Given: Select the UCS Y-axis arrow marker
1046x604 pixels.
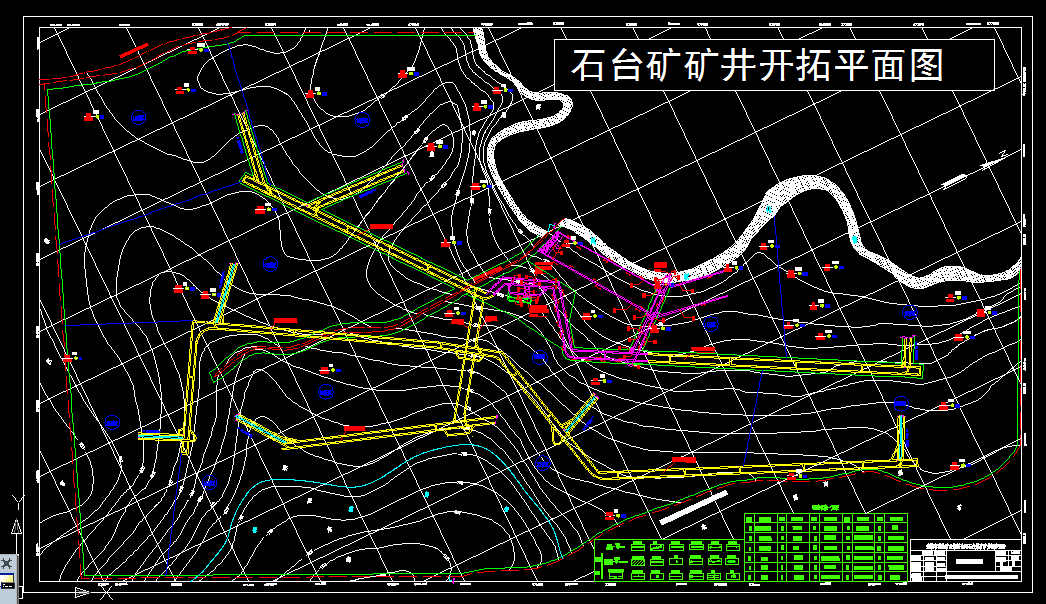Looking at the screenshot, I should [17, 527].
